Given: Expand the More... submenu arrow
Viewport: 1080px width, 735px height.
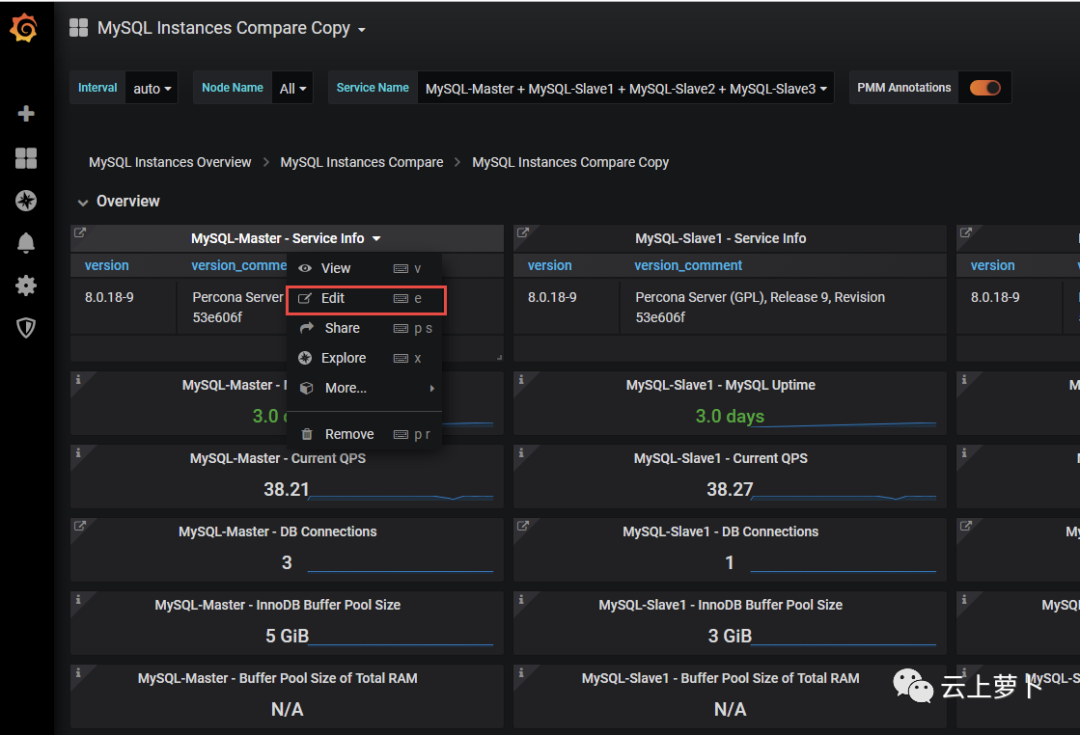Looking at the screenshot, I should 432,389.
